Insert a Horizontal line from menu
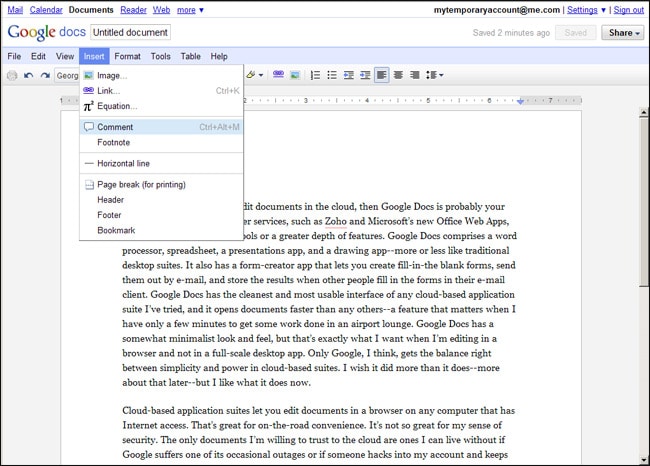Viewport: 650px width, 466px height. tap(161, 163)
